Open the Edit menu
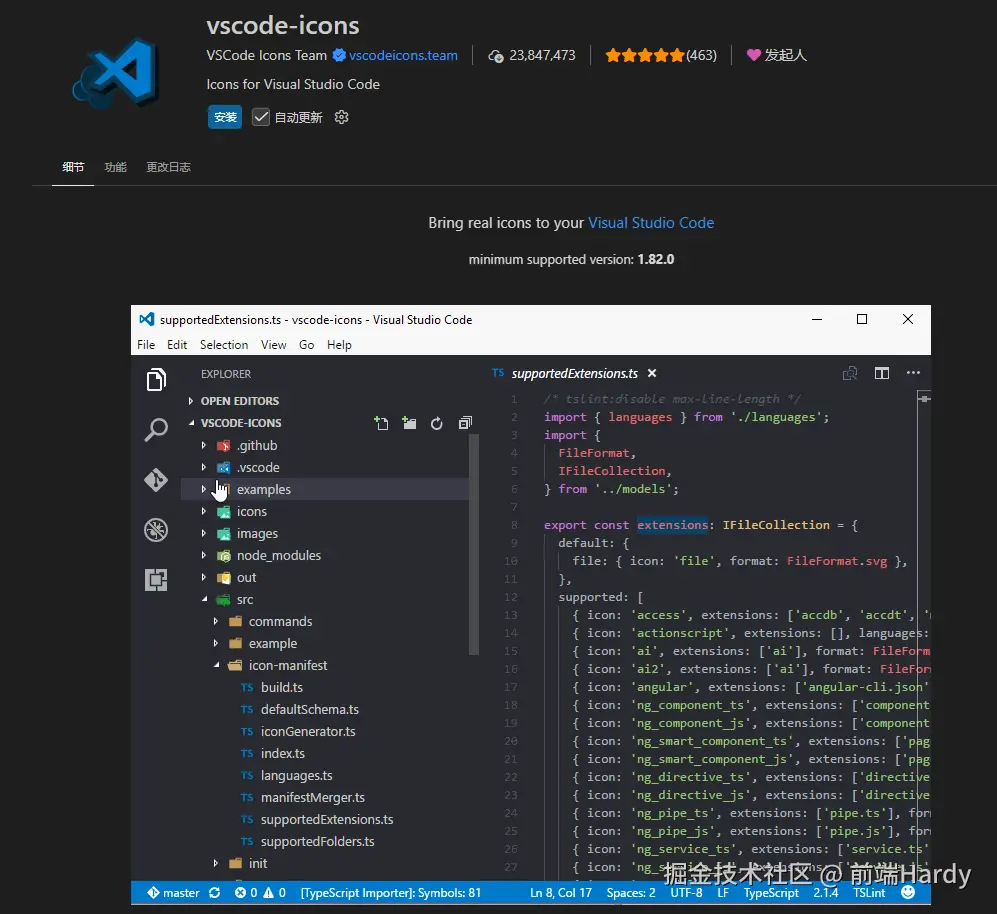Image resolution: width=997 pixels, height=914 pixels. pos(177,345)
